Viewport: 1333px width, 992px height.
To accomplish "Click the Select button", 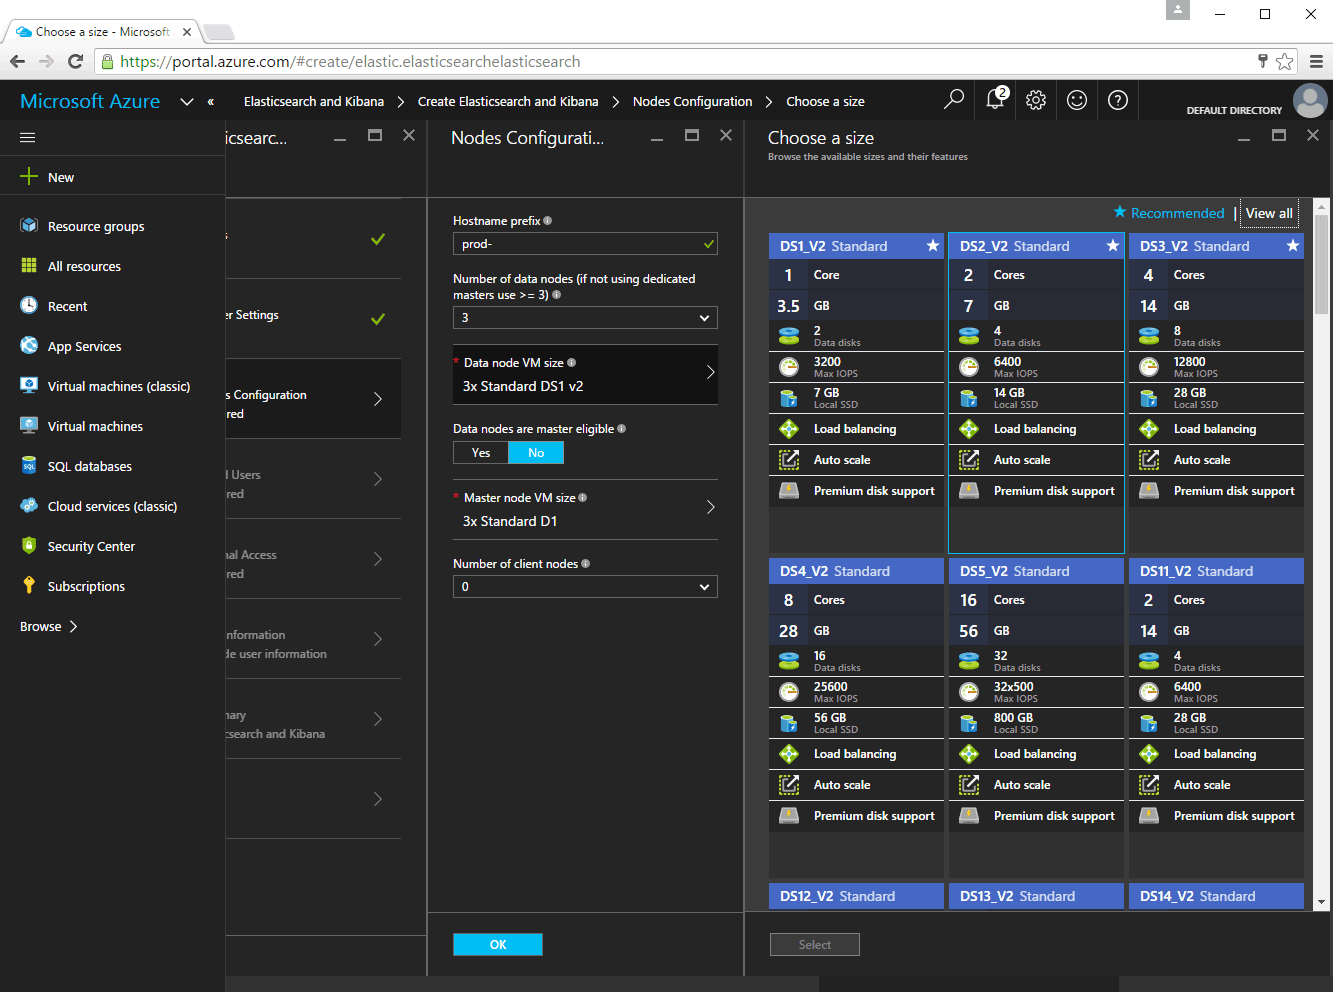I will pyautogui.click(x=815, y=944).
